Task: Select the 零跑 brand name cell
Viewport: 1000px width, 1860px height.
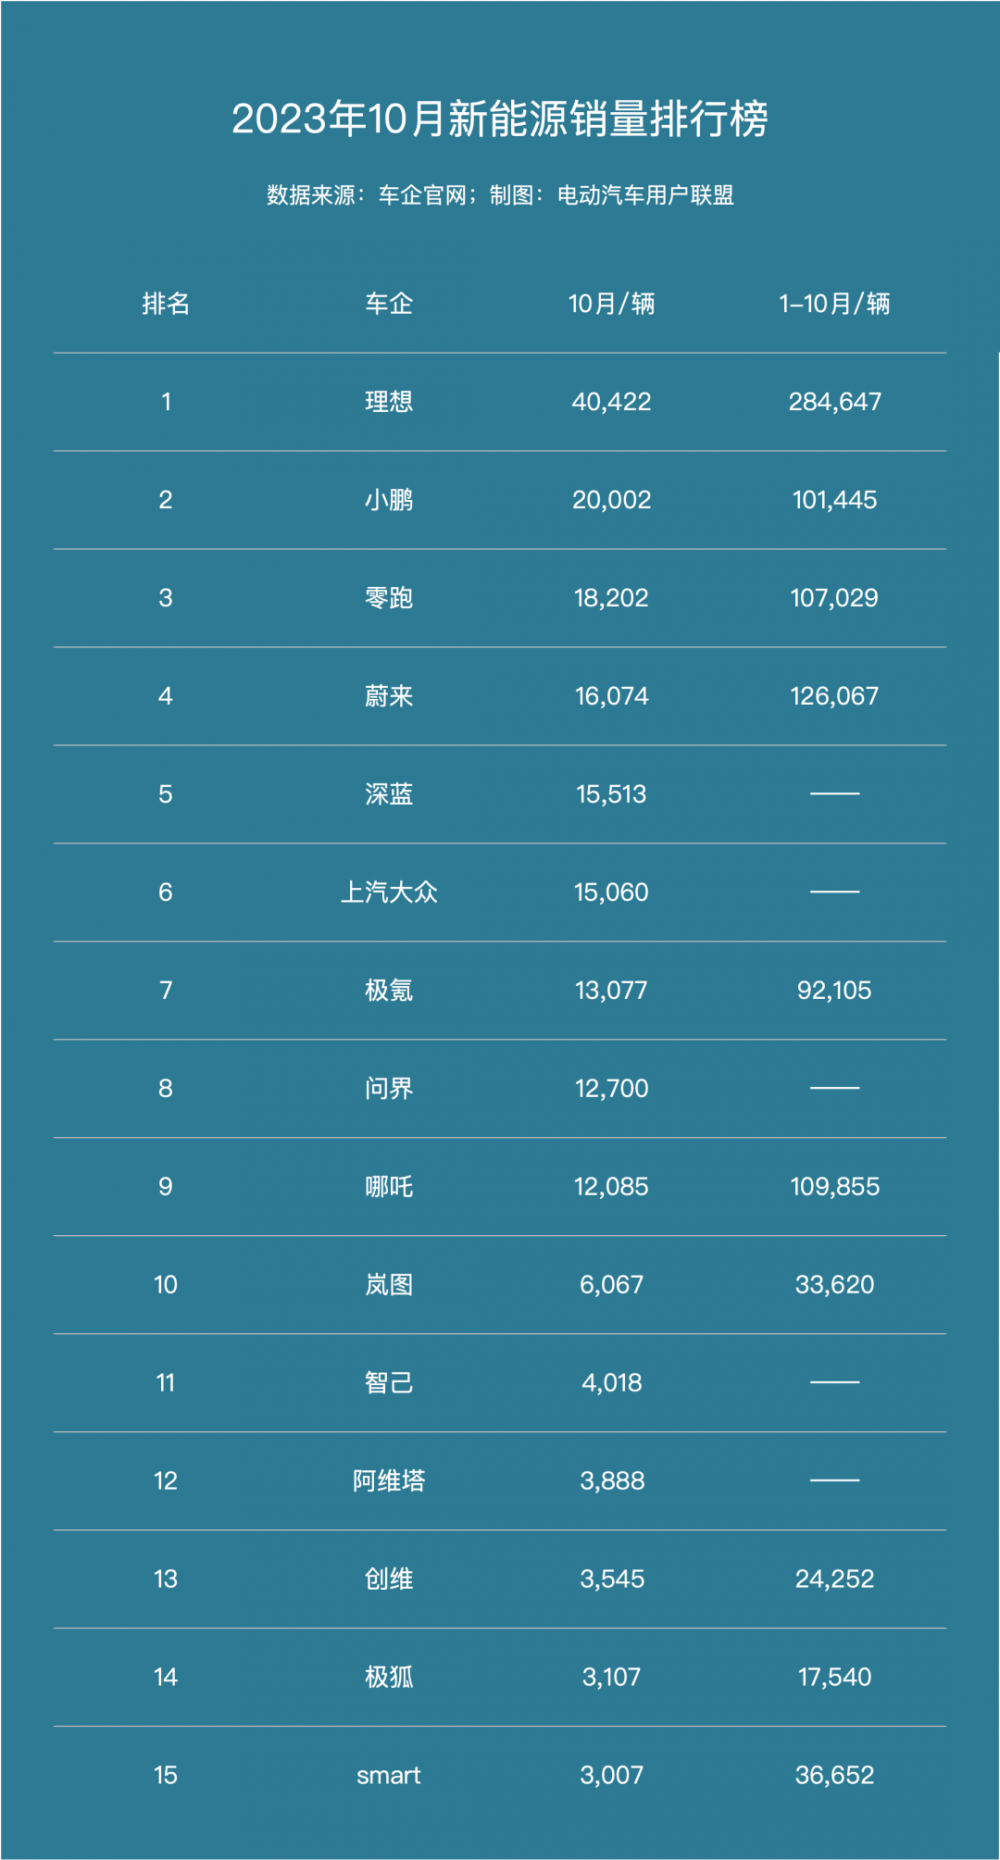Action: point(389,598)
